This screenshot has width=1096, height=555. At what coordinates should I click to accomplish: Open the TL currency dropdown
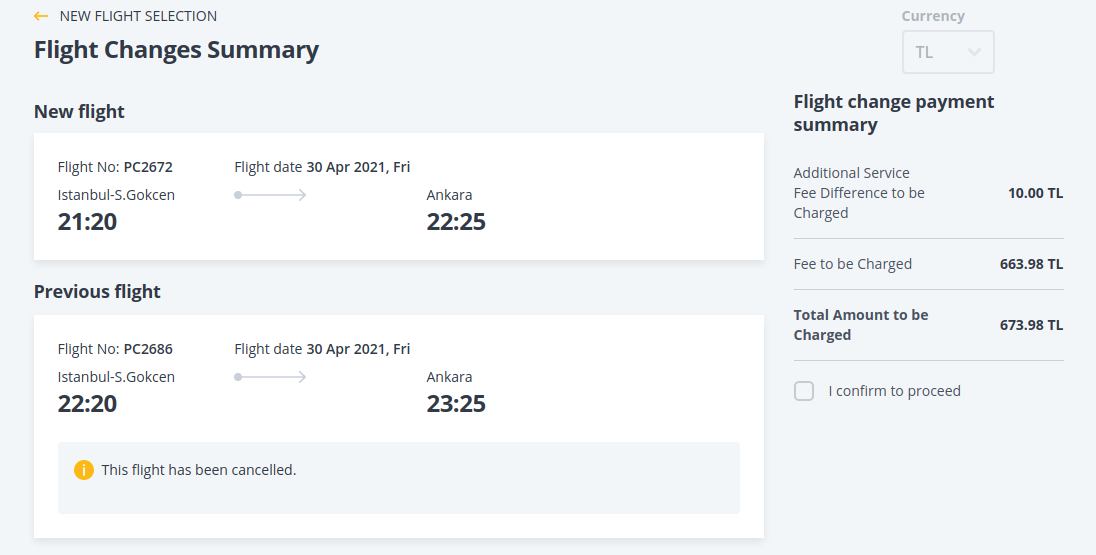(x=947, y=52)
